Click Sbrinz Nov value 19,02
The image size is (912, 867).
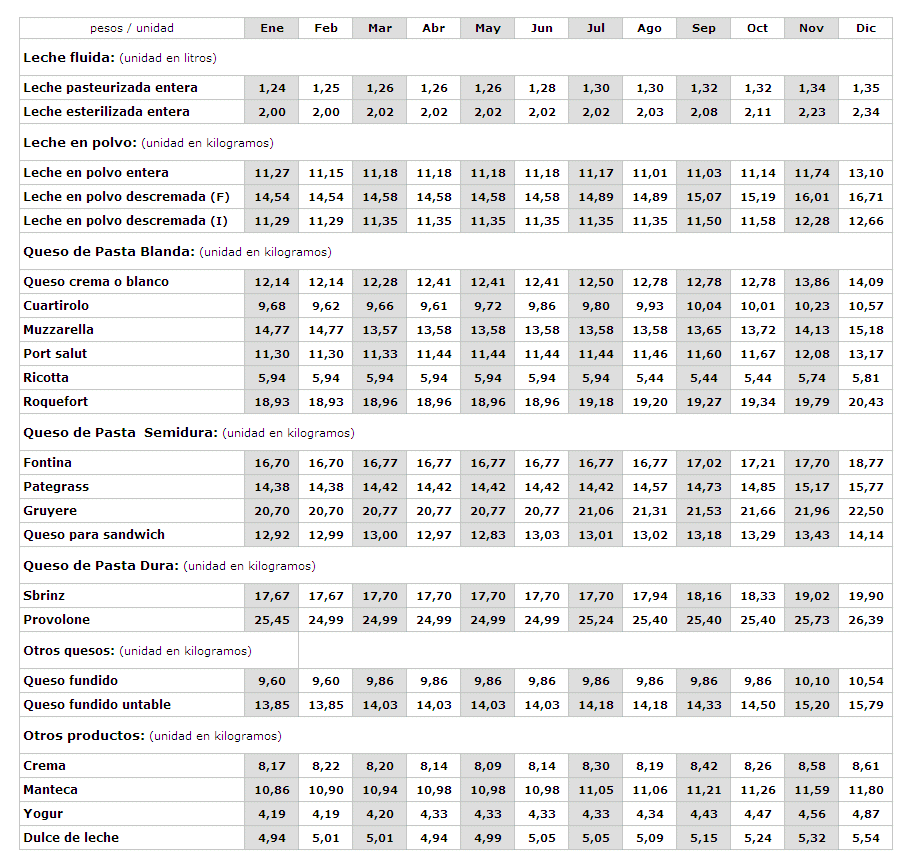(811, 595)
